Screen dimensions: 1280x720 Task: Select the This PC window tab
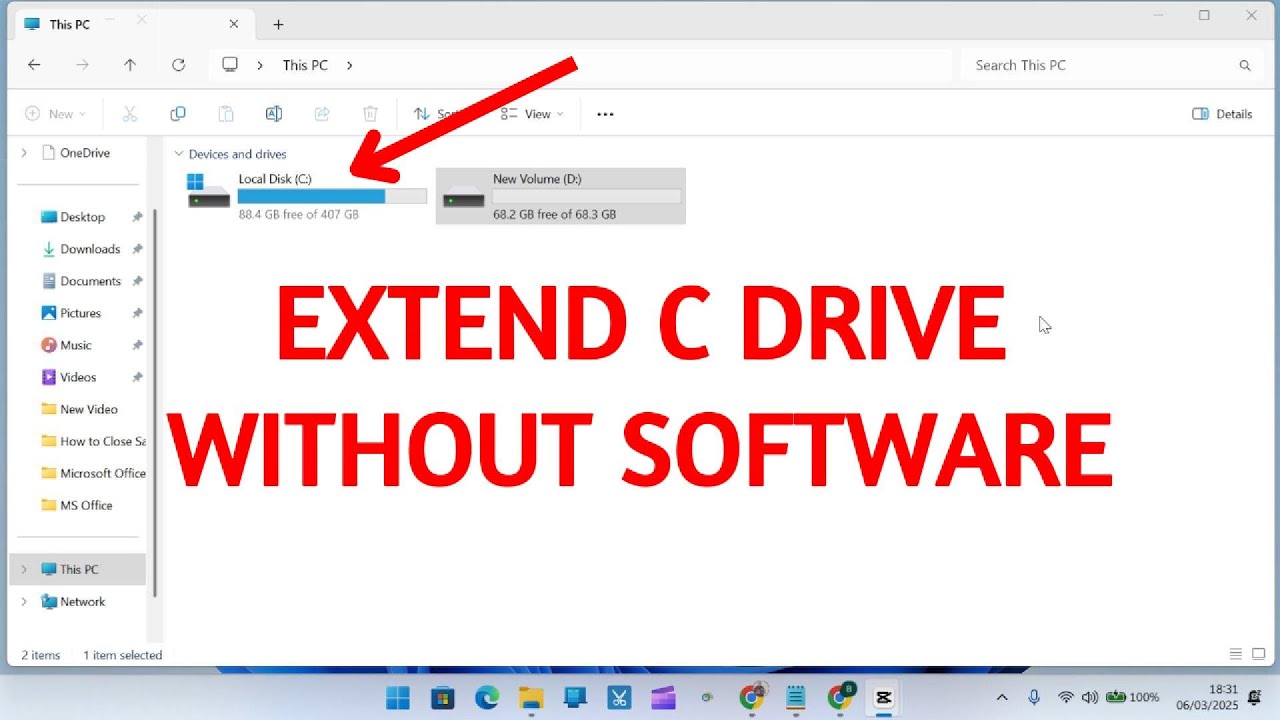click(133, 24)
